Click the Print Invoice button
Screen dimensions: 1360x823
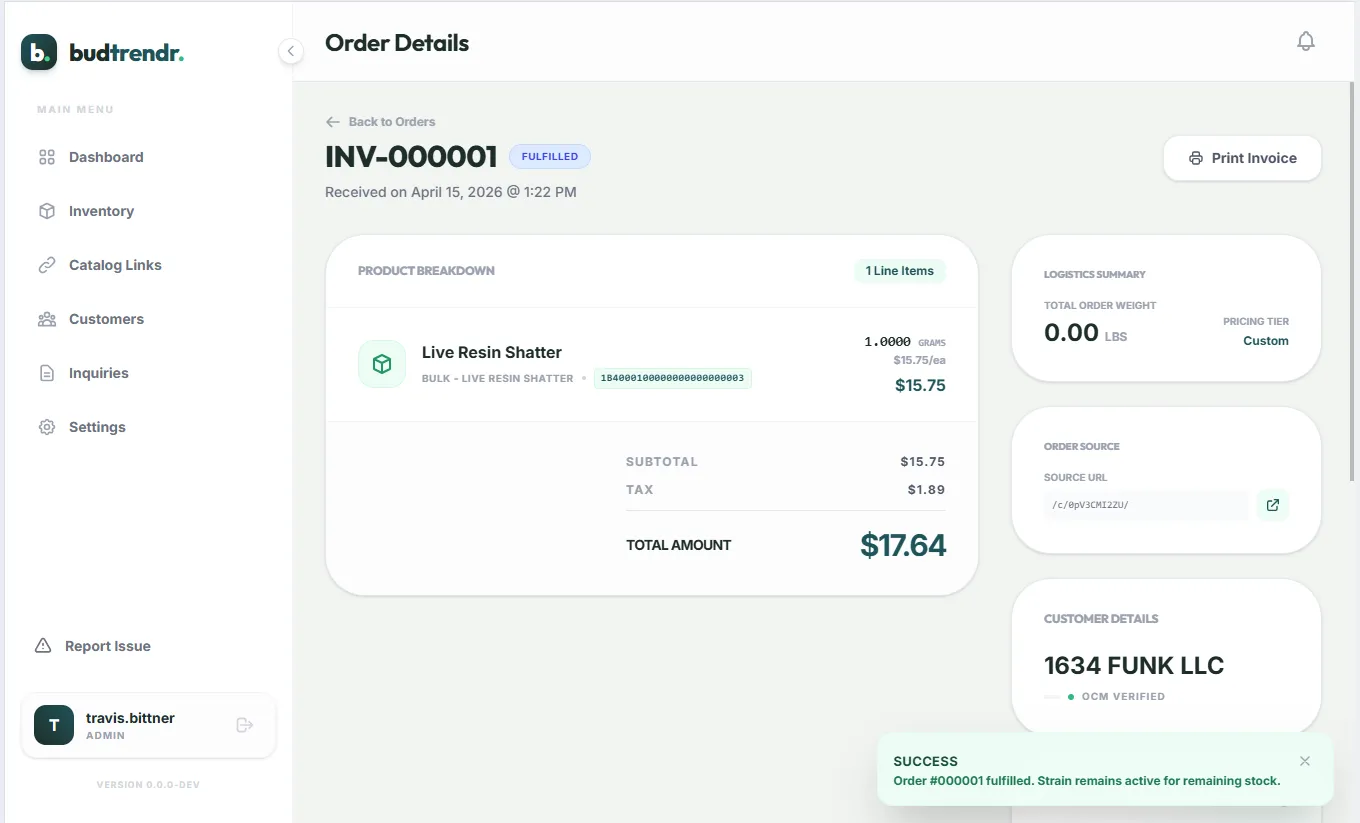(x=1242, y=158)
